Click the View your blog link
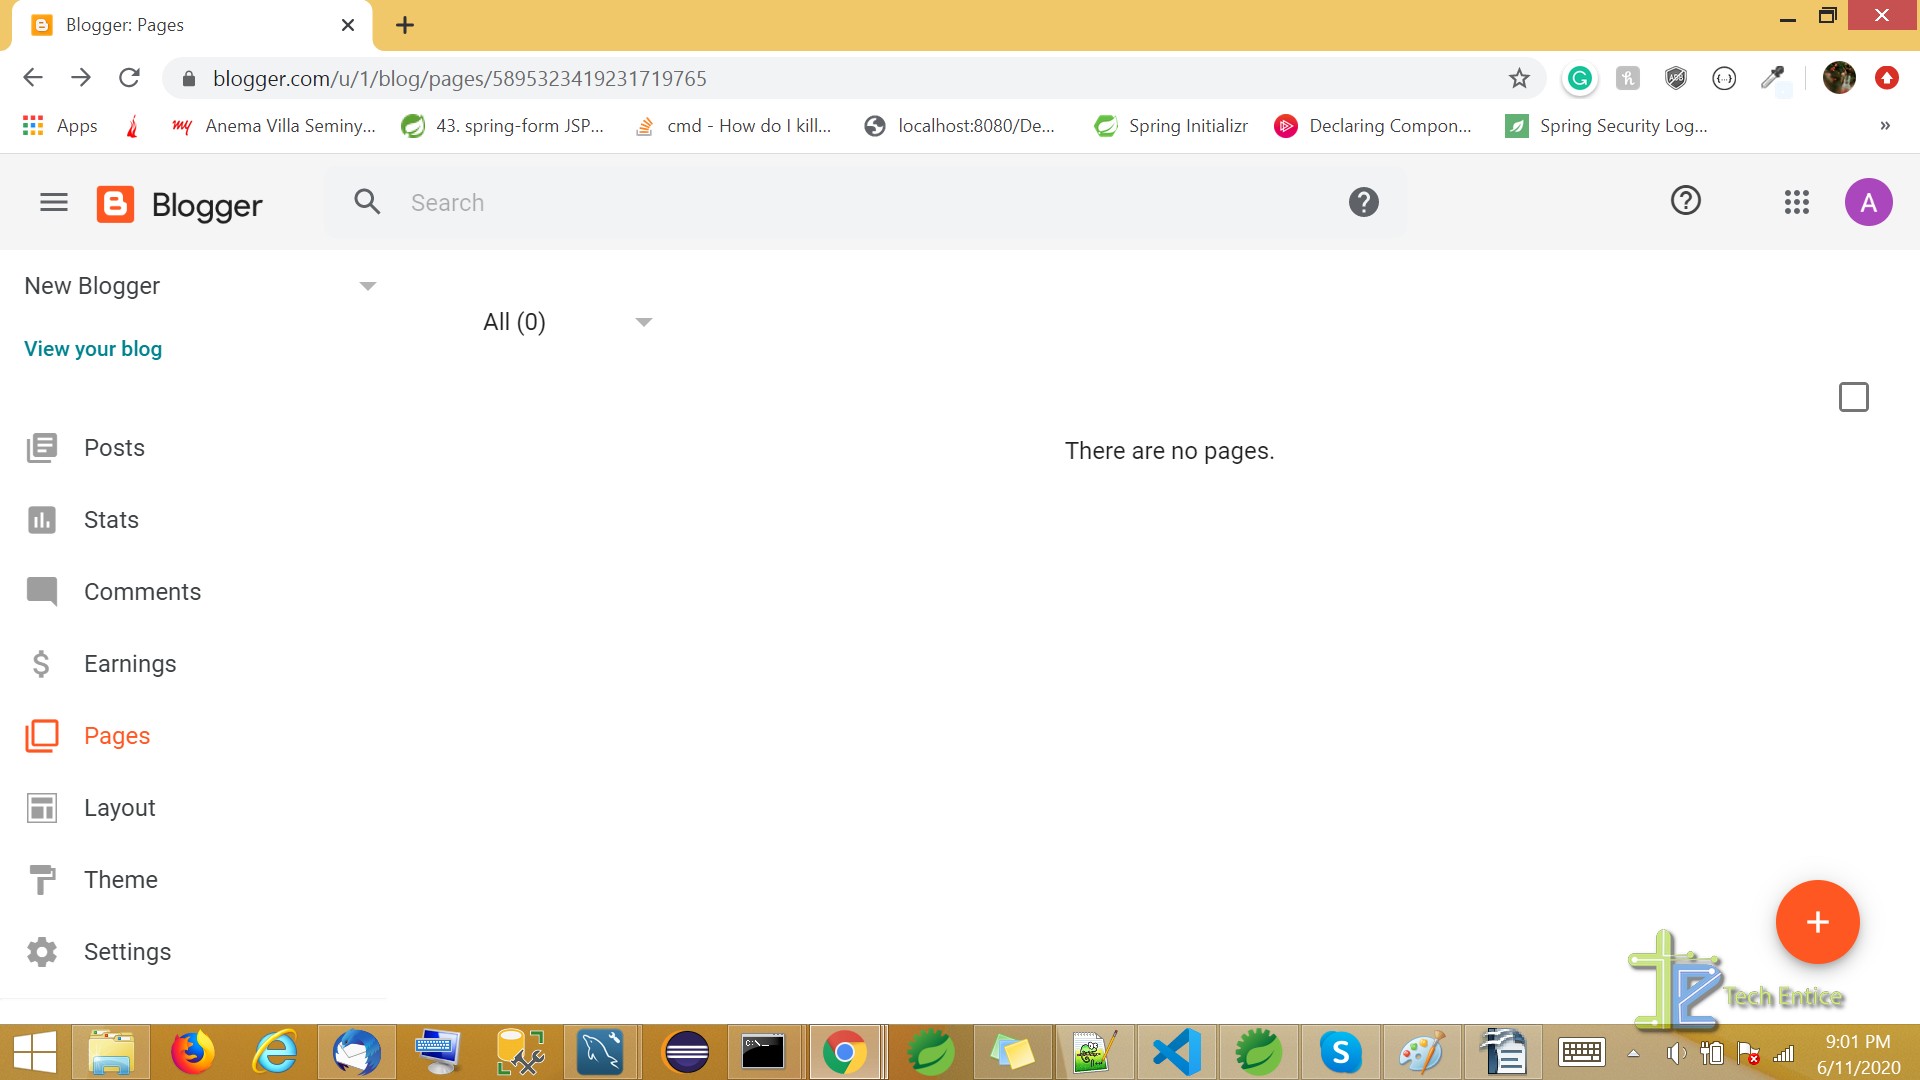This screenshot has height=1080, width=1920. [x=92, y=348]
